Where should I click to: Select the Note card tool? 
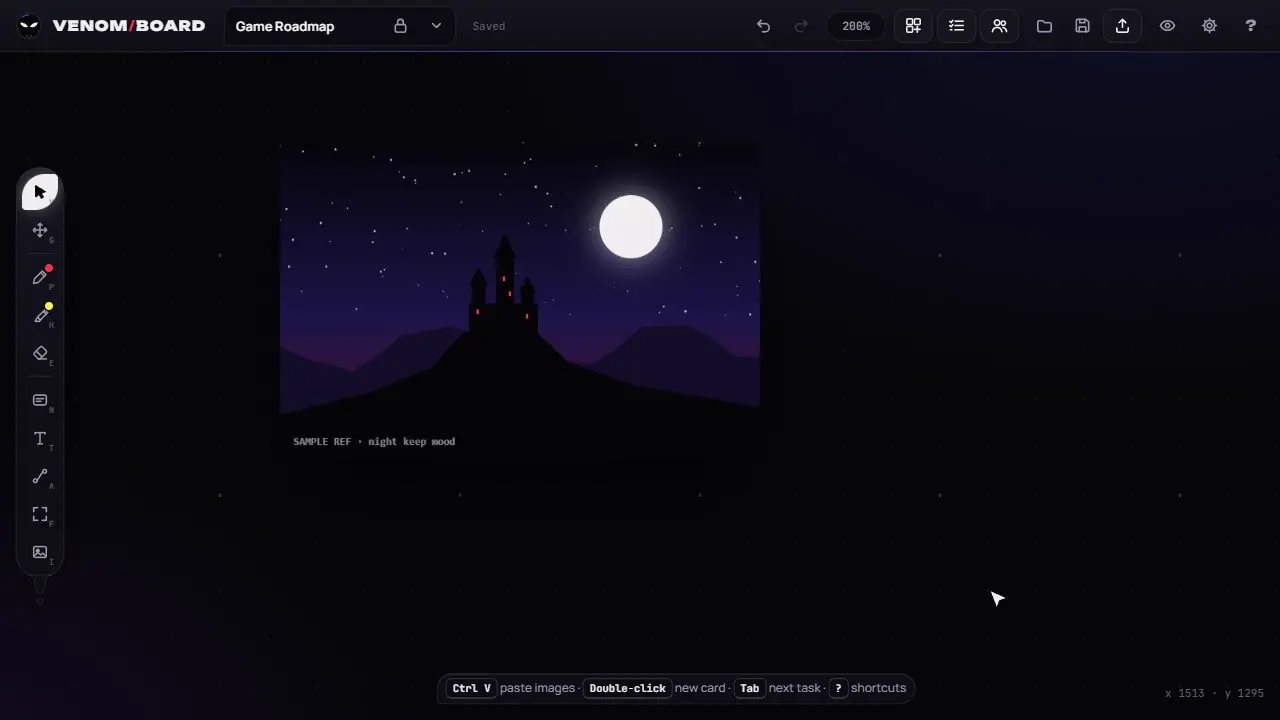point(40,401)
